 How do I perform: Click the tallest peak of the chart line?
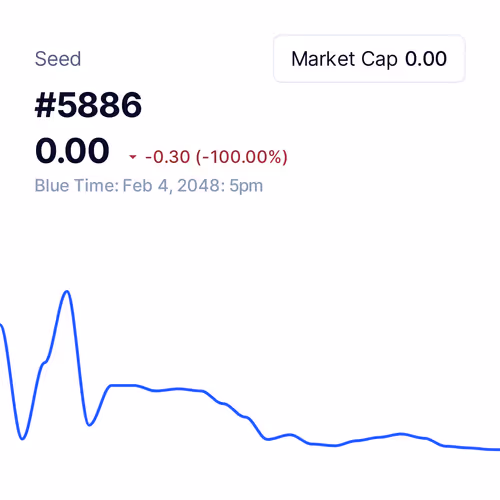(x=67, y=292)
